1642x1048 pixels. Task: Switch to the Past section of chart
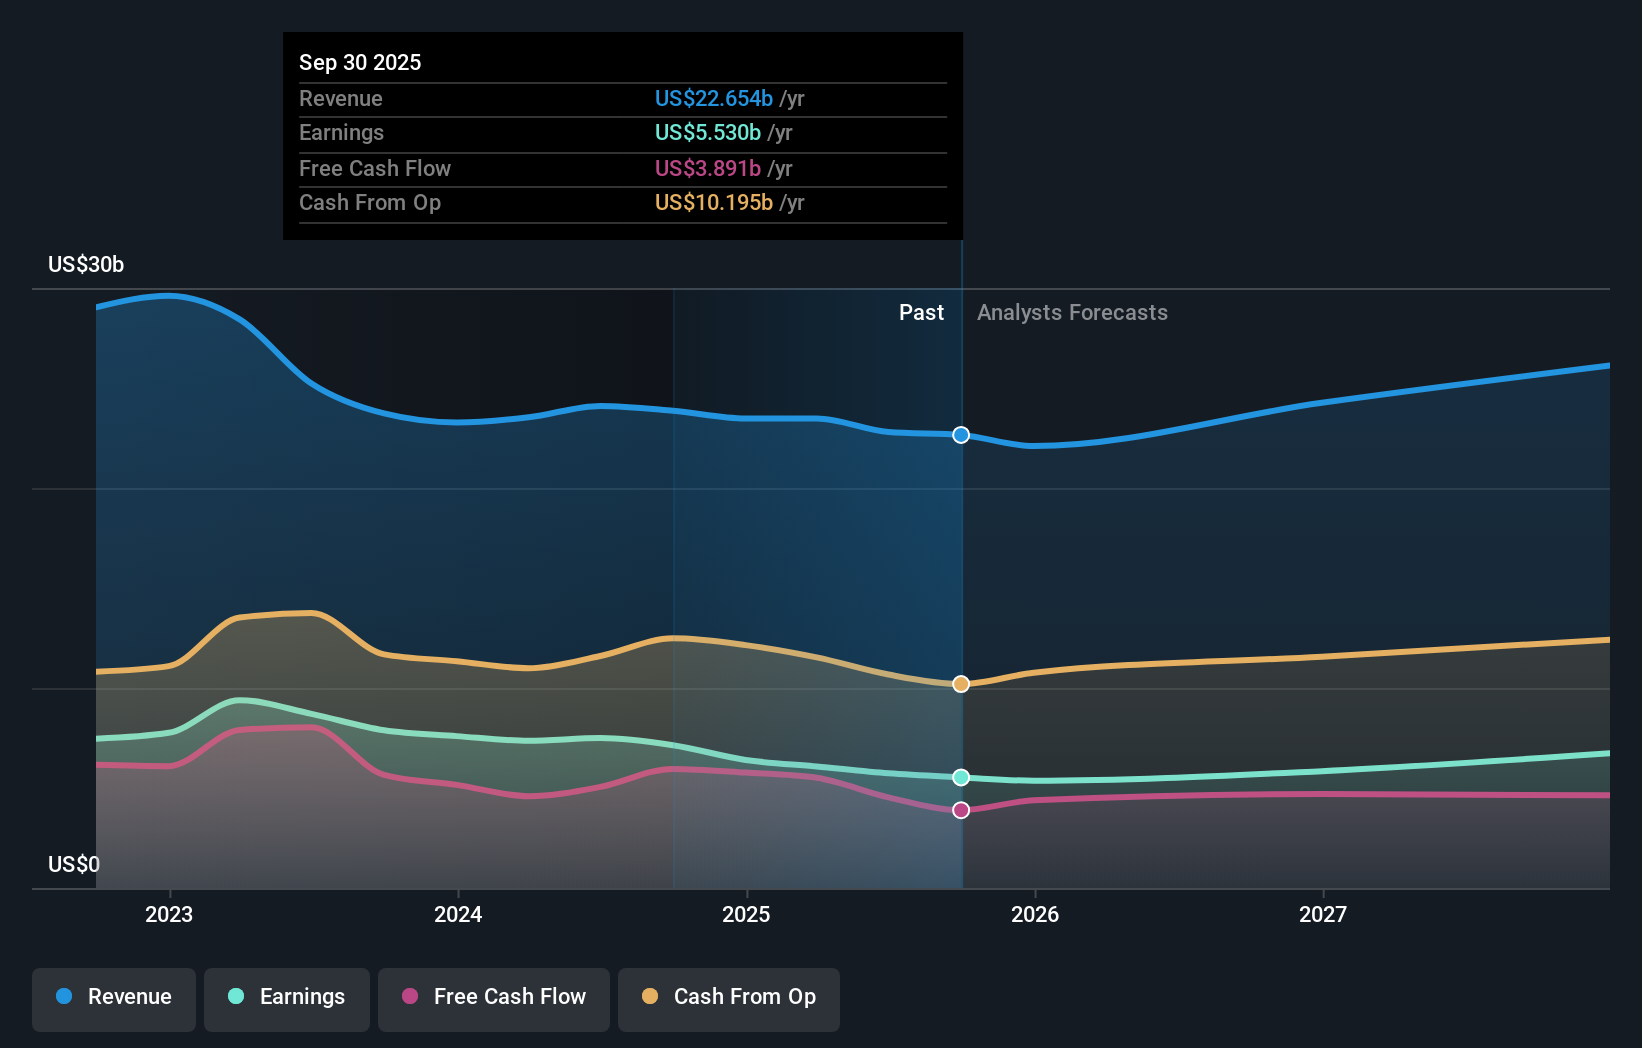(x=921, y=312)
